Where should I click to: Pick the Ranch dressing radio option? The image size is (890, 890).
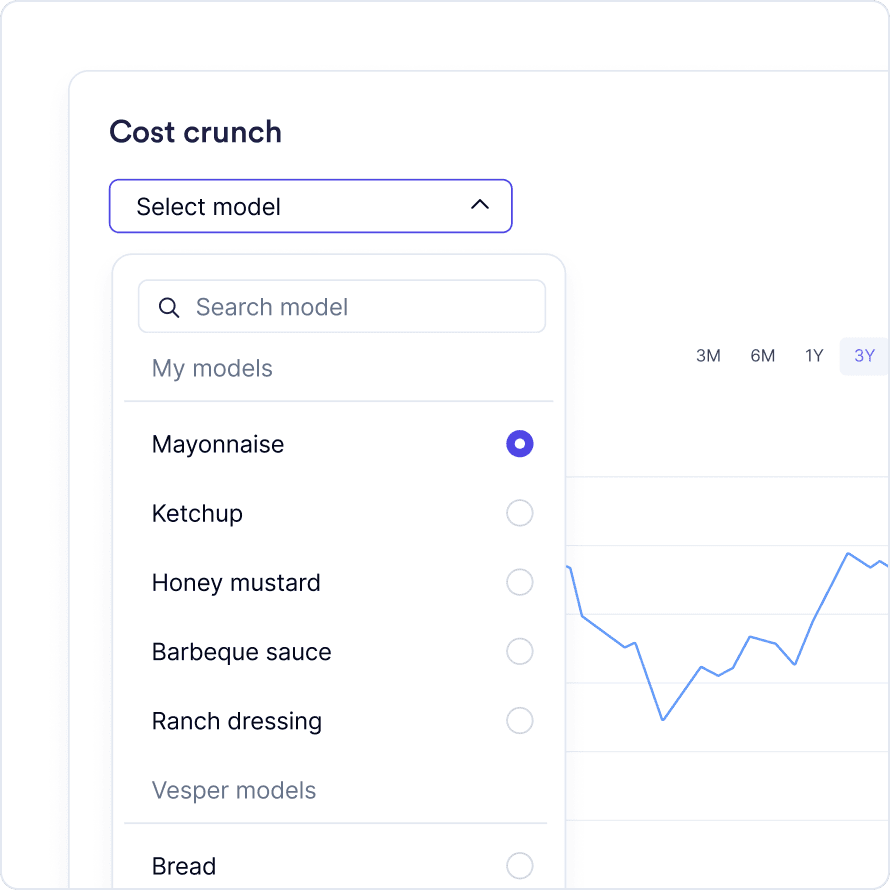pos(519,721)
